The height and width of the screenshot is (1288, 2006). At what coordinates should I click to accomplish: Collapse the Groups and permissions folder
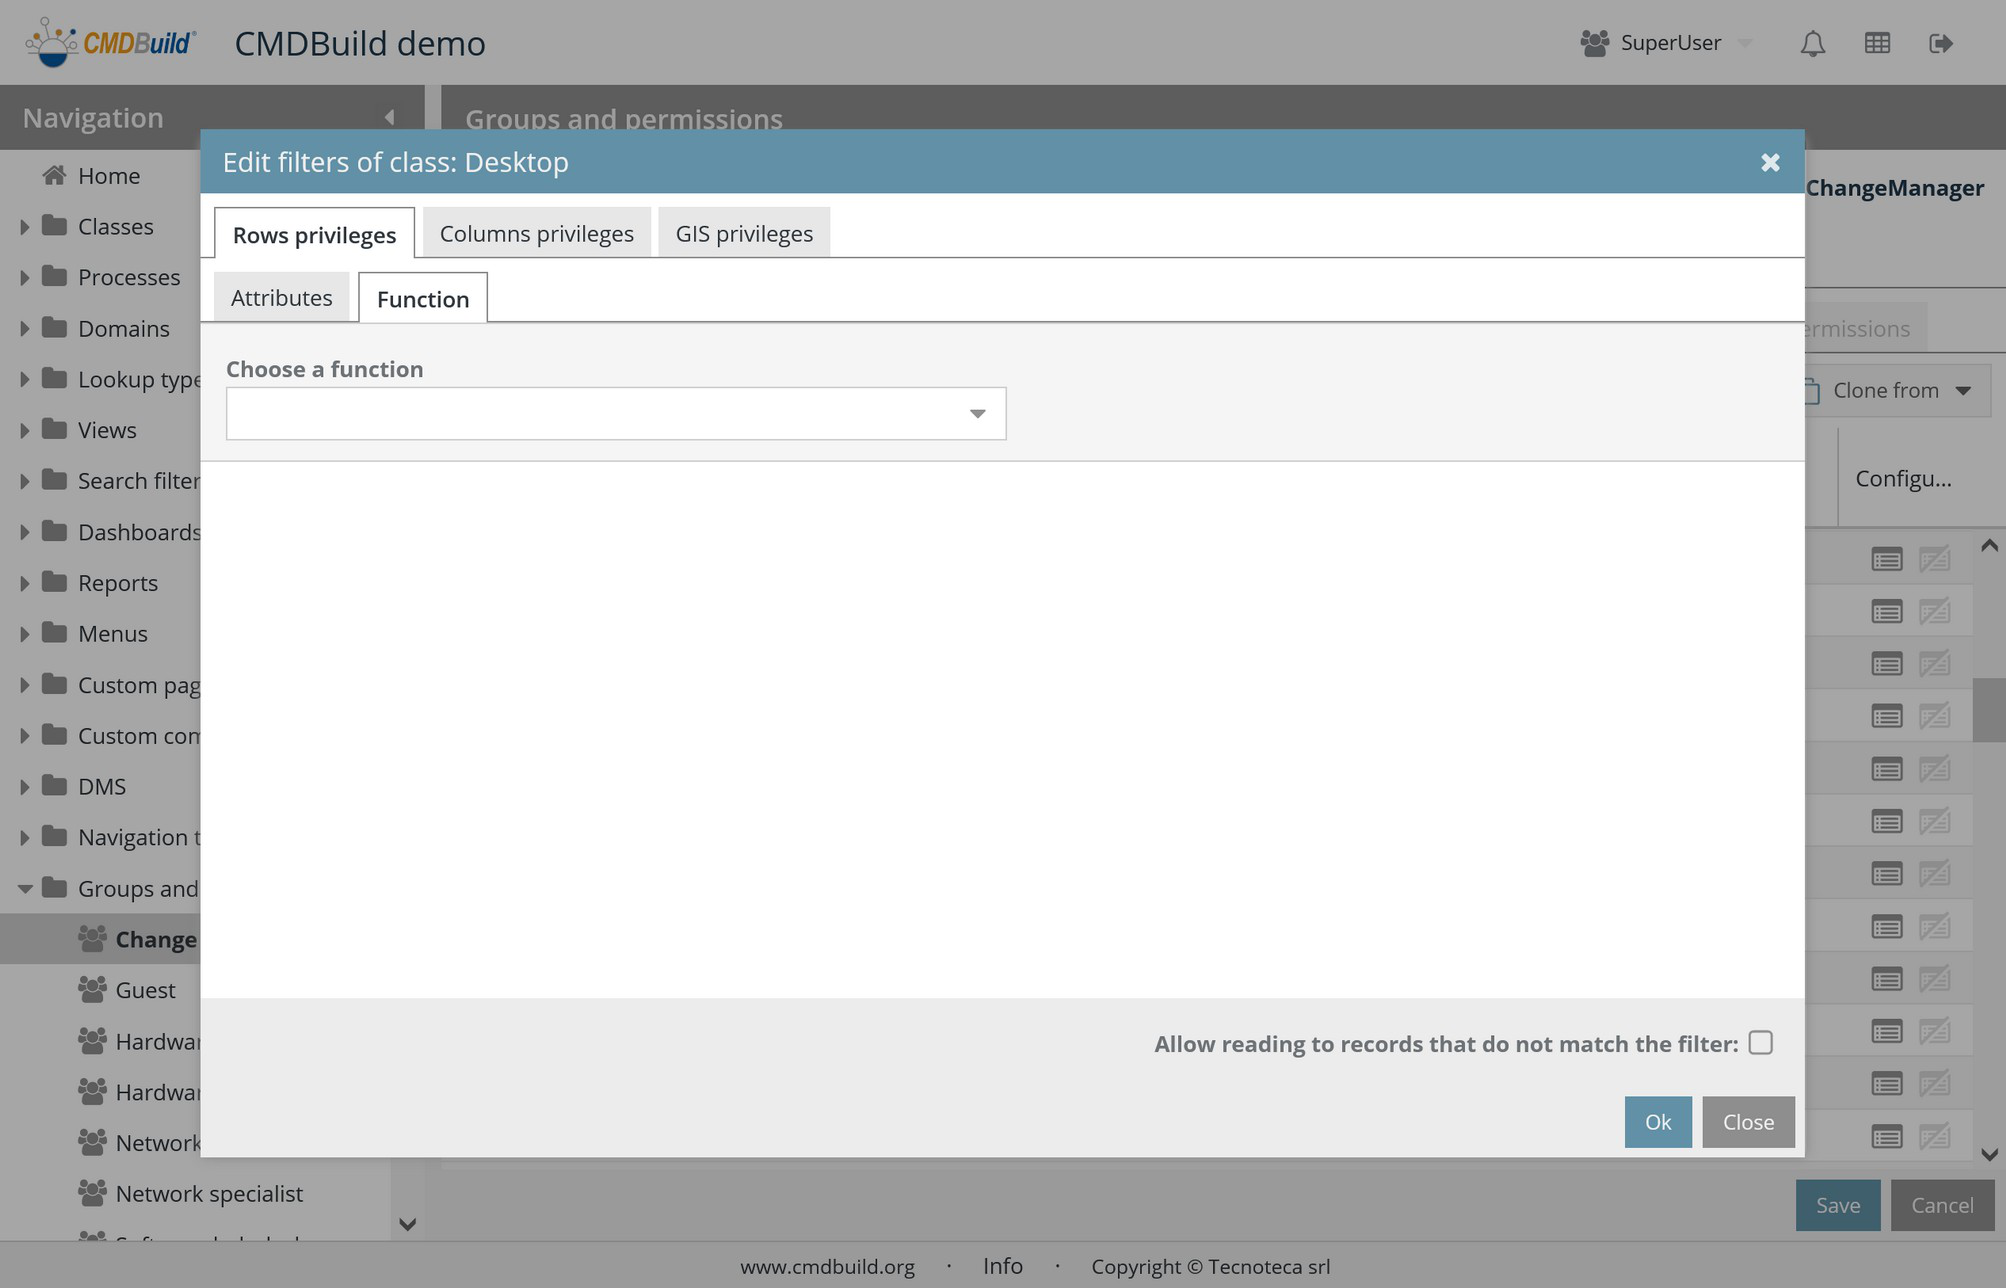pyautogui.click(x=24, y=888)
